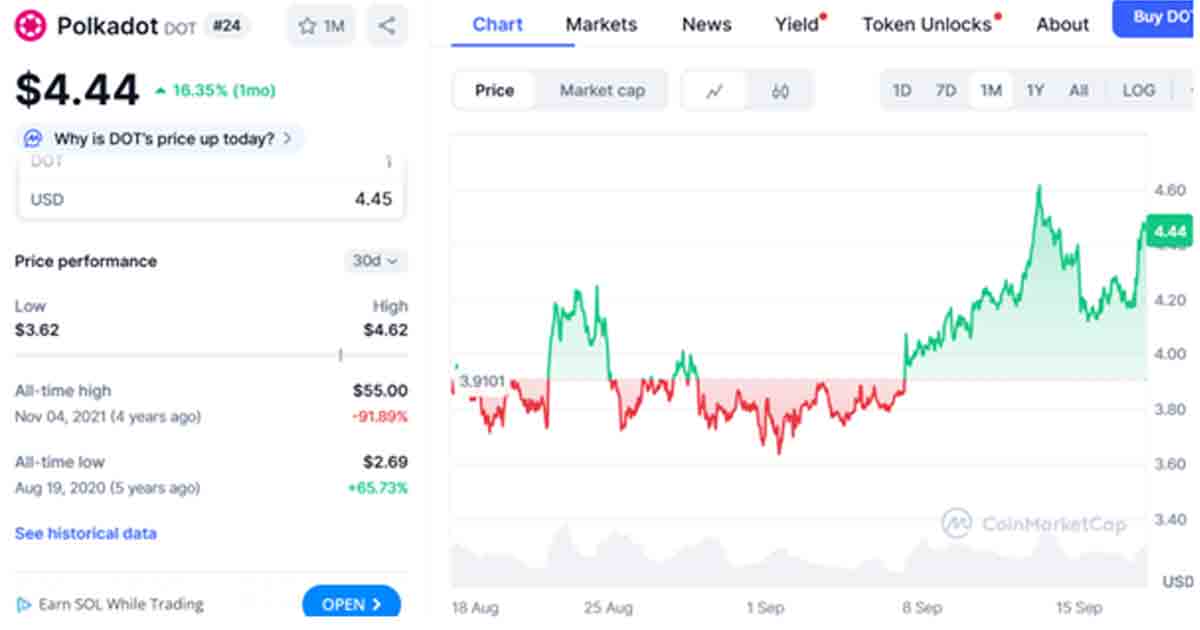Click the price performance low-high range bar
This screenshot has height=630, width=1200.
[x=211, y=354]
